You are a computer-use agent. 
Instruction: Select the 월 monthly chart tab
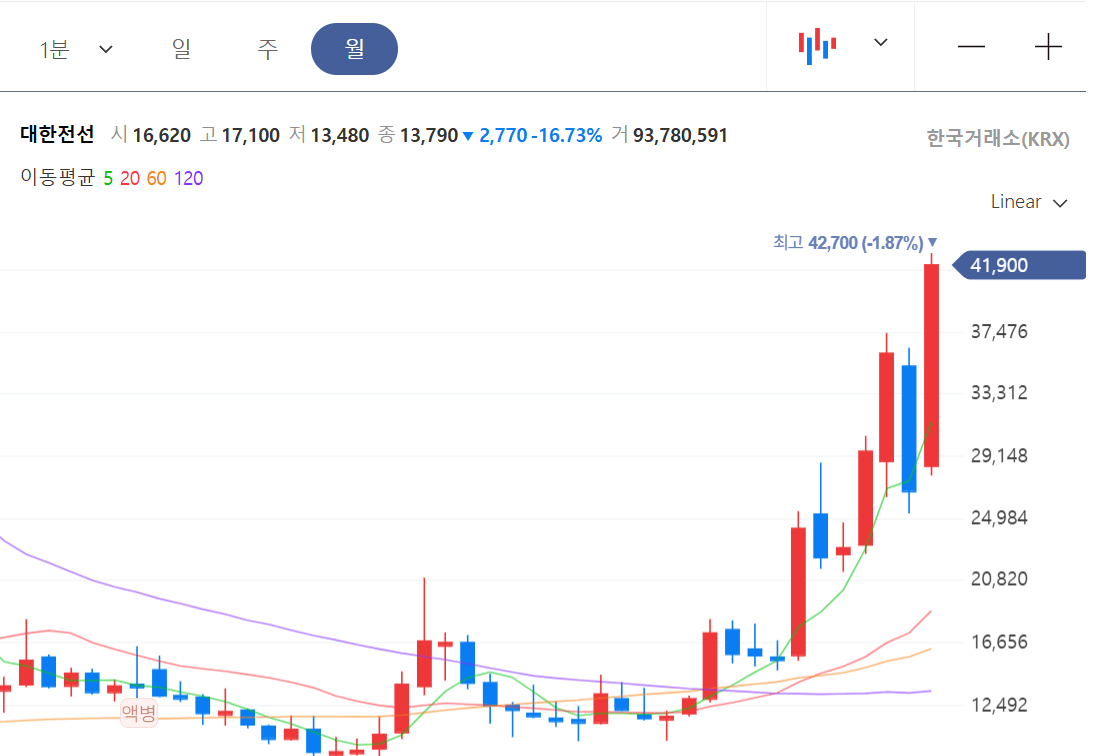(x=355, y=49)
